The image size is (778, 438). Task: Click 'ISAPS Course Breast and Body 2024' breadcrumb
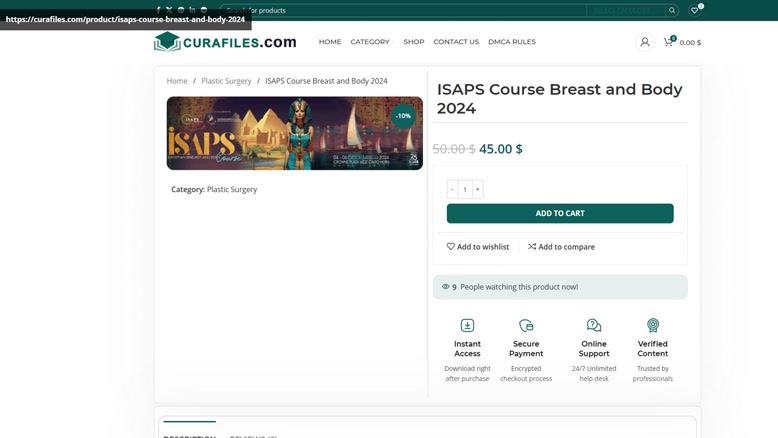click(326, 81)
